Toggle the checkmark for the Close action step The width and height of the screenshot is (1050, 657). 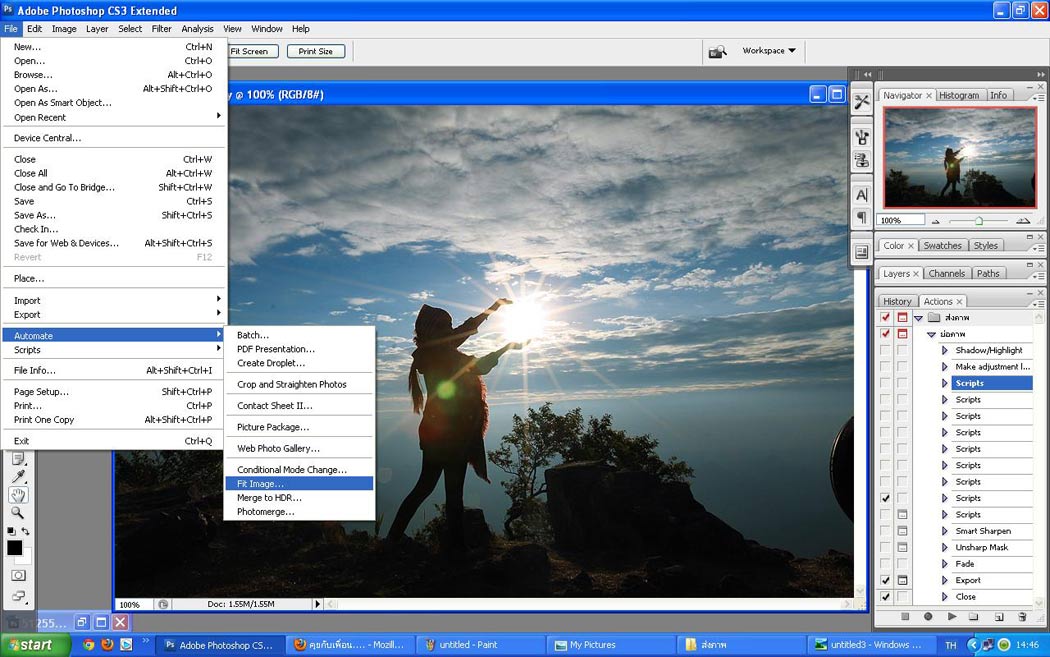[885, 597]
